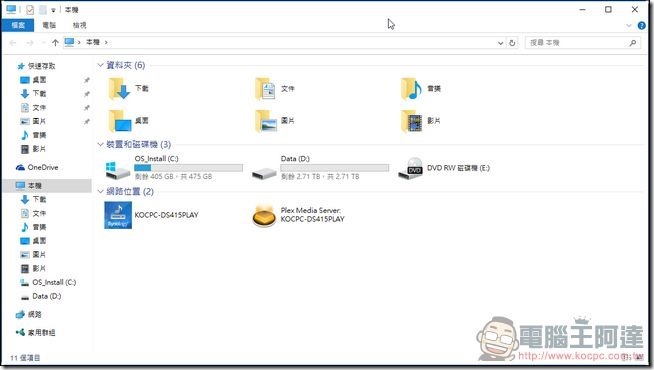The width and height of the screenshot is (654, 370).
Task: Open the 下載 Downloads folder icon
Action: 119,88
